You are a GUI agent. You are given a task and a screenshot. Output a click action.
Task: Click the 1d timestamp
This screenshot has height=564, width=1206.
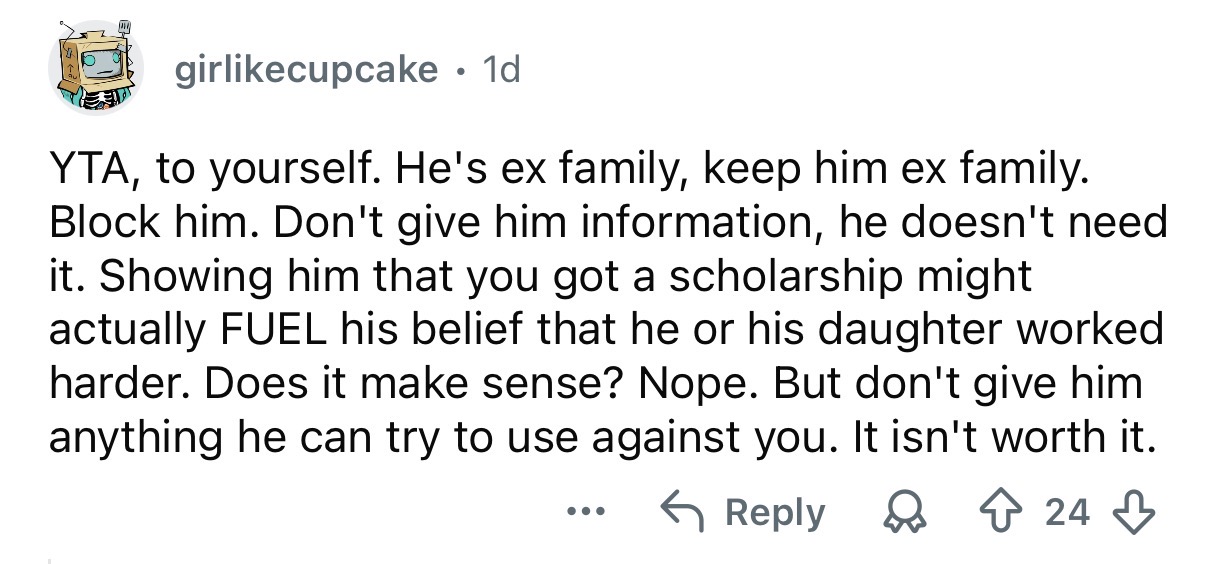coord(501,69)
